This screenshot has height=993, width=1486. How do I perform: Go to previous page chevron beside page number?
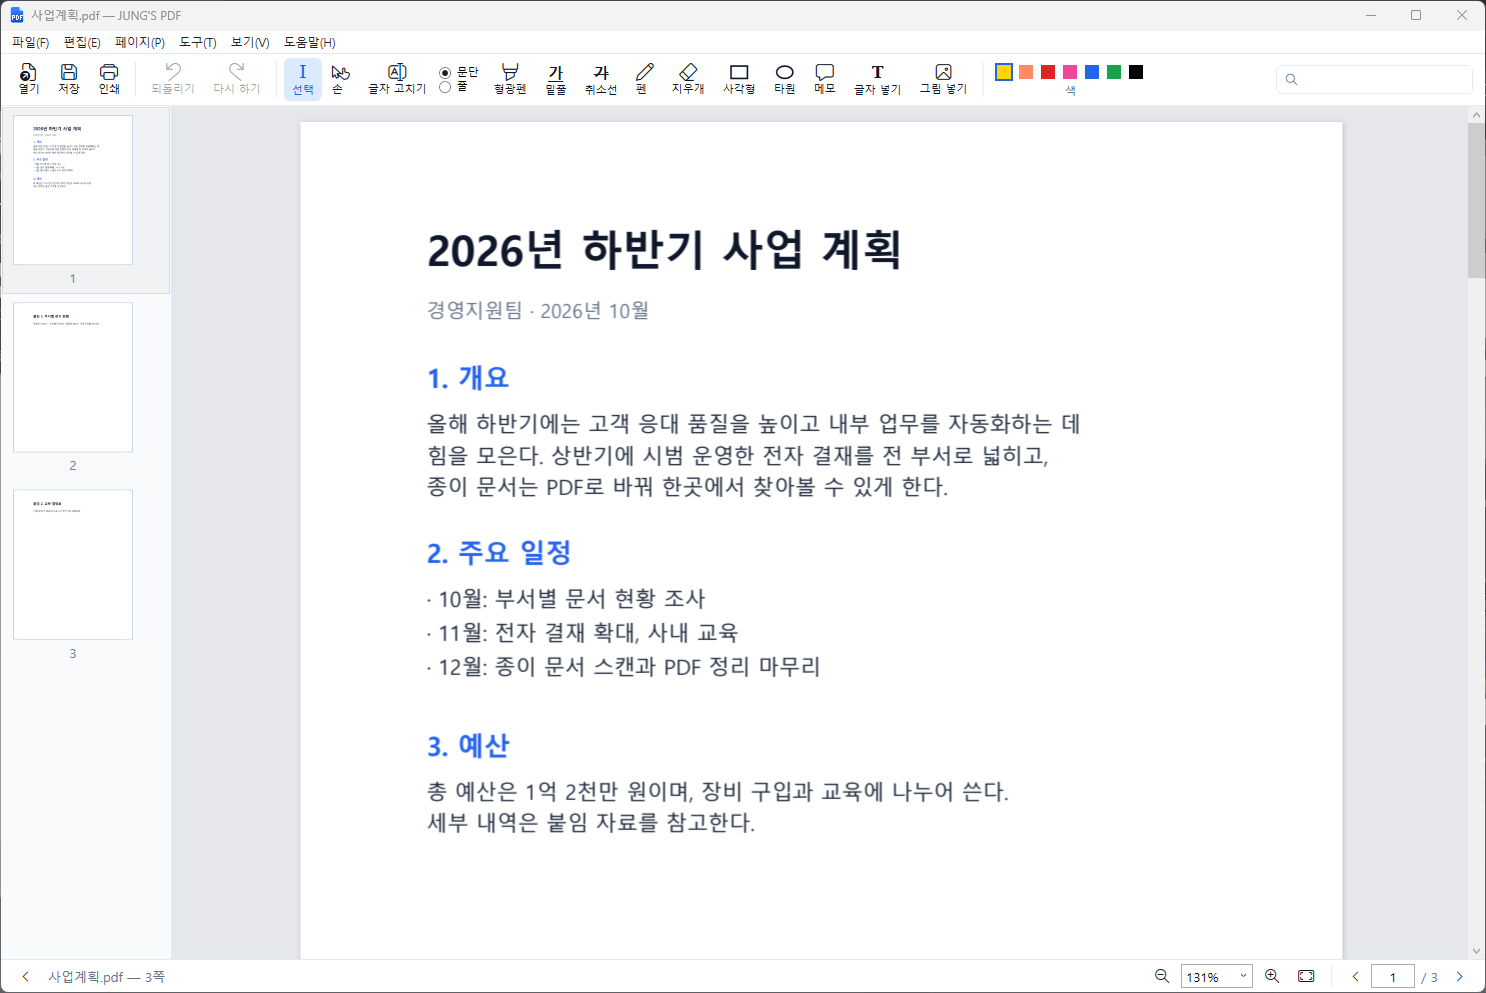click(x=1355, y=977)
